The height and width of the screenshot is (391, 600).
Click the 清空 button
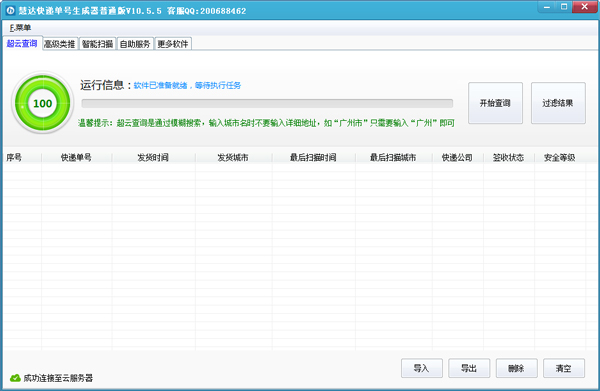pyautogui.click(x=564, y=368)
